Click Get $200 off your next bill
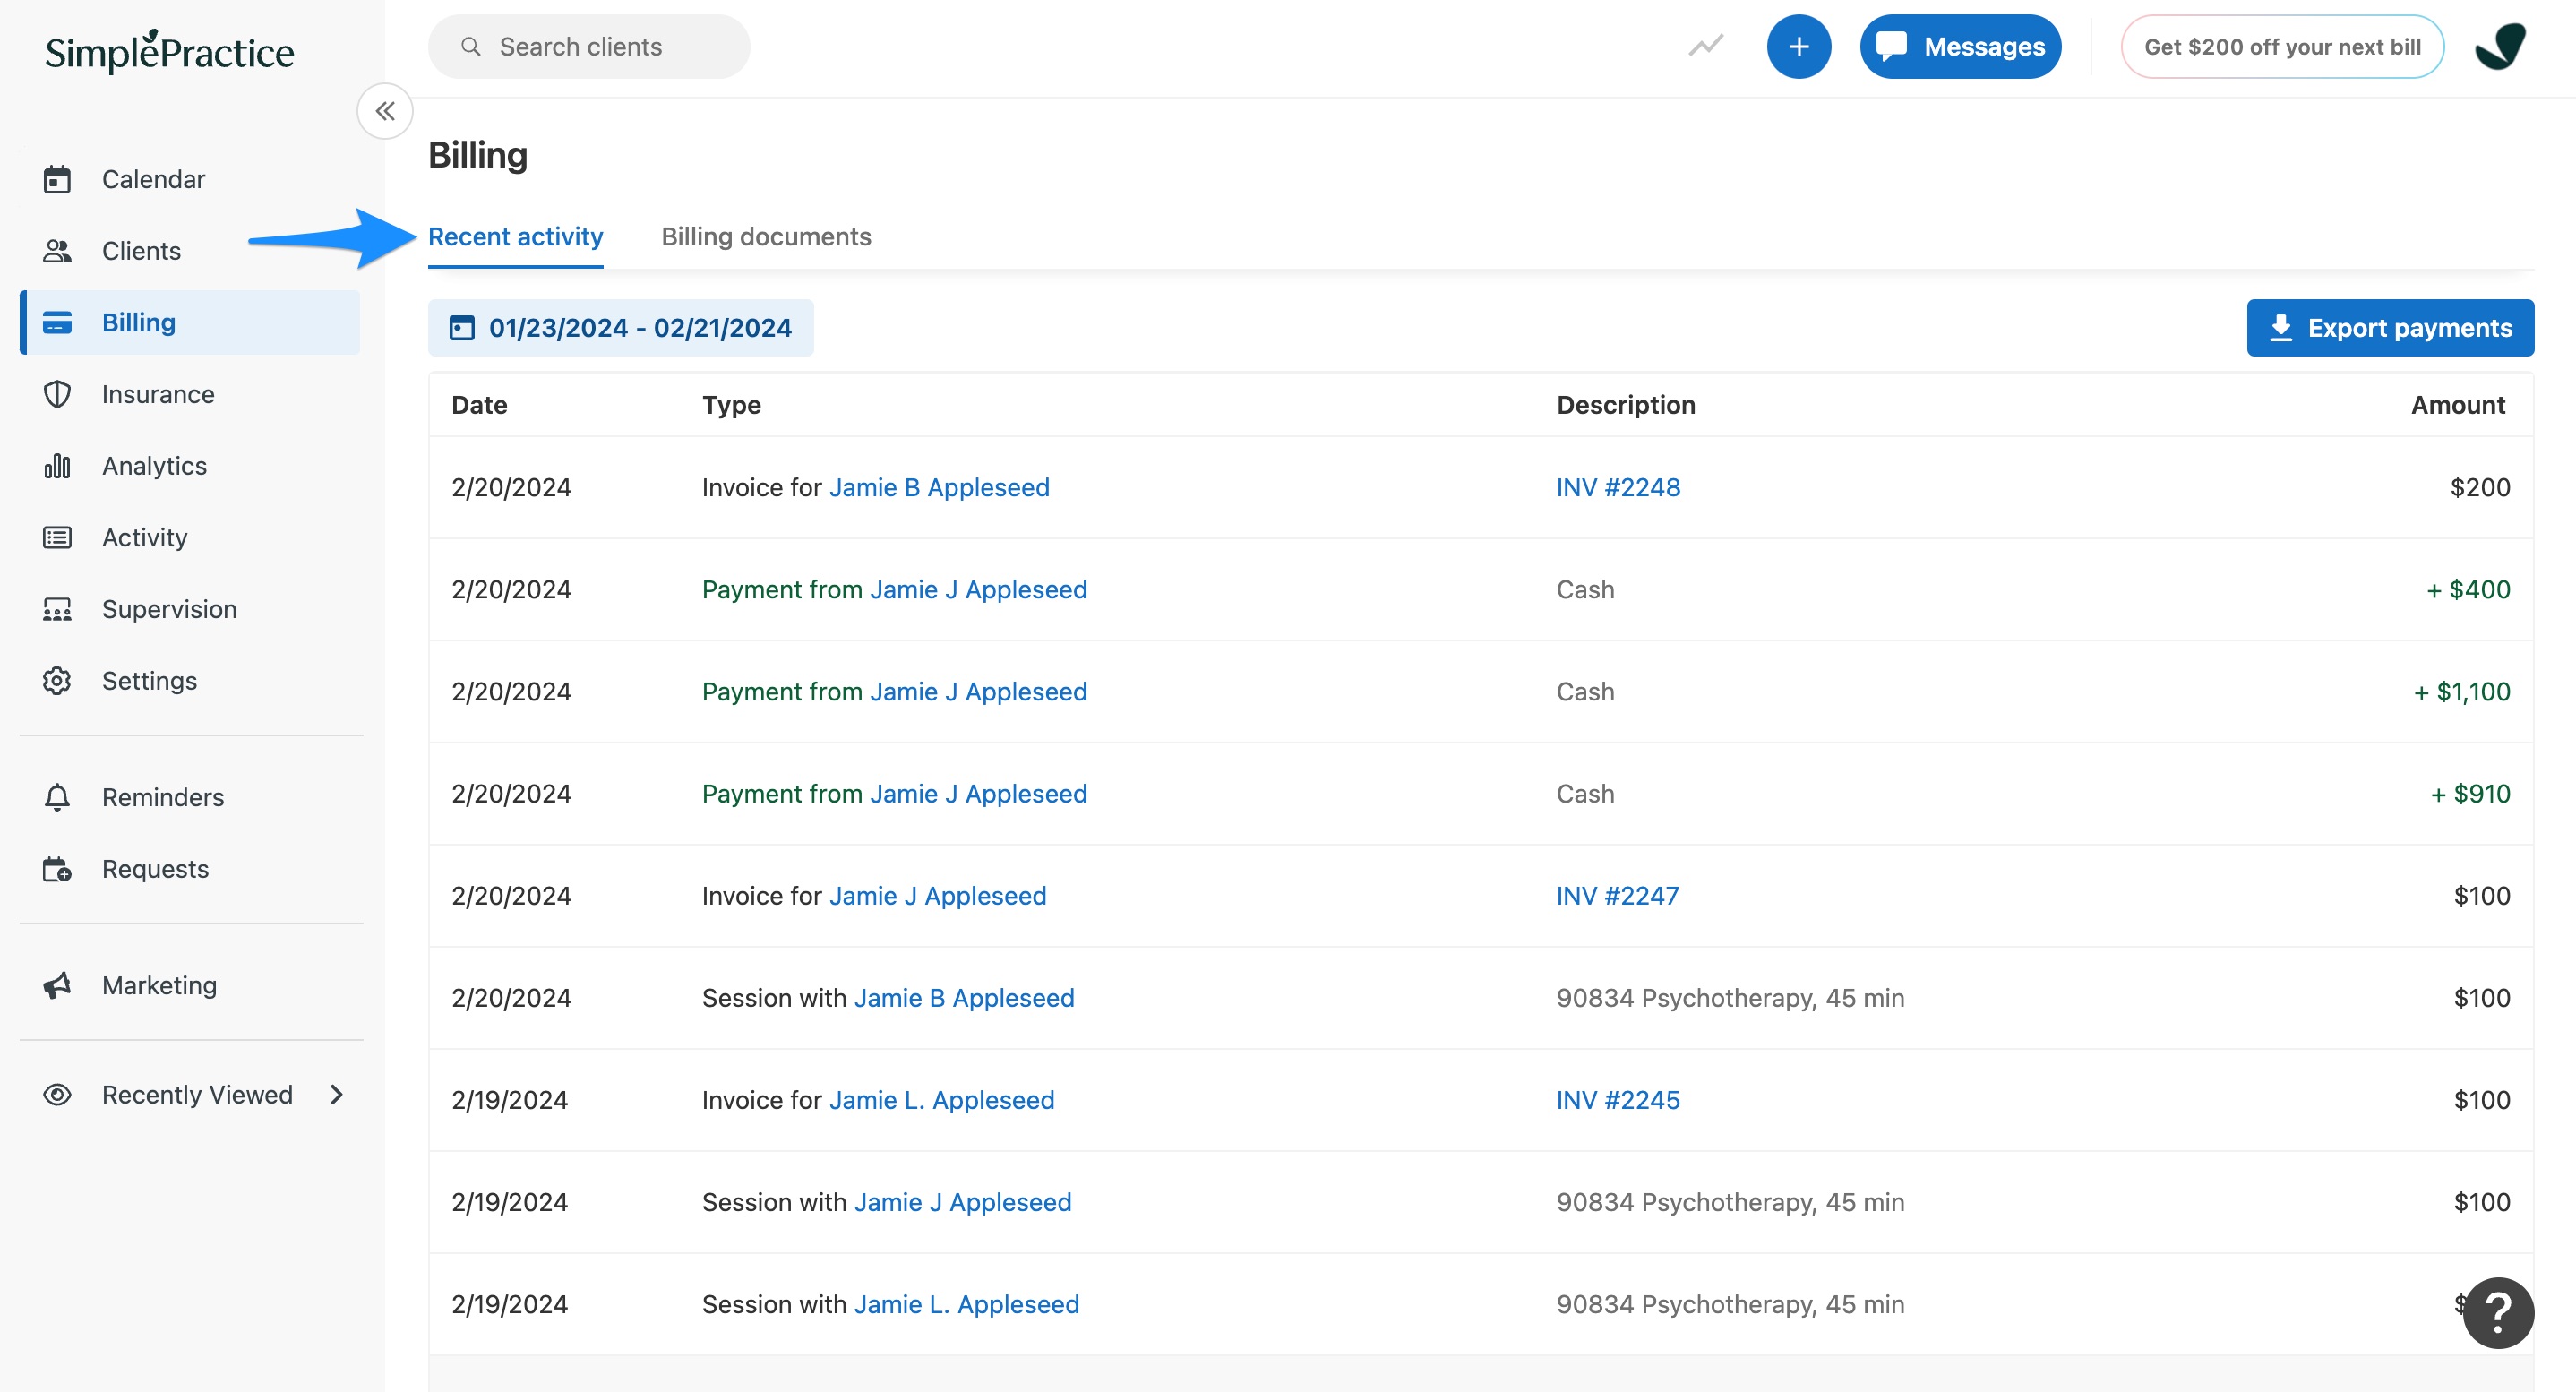2576x1392 pixels. click(x=2282, y=46)
